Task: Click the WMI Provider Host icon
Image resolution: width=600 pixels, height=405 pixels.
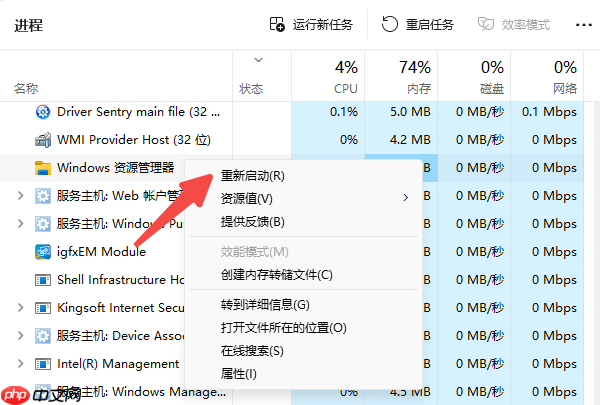Action: tap(43, 140)
